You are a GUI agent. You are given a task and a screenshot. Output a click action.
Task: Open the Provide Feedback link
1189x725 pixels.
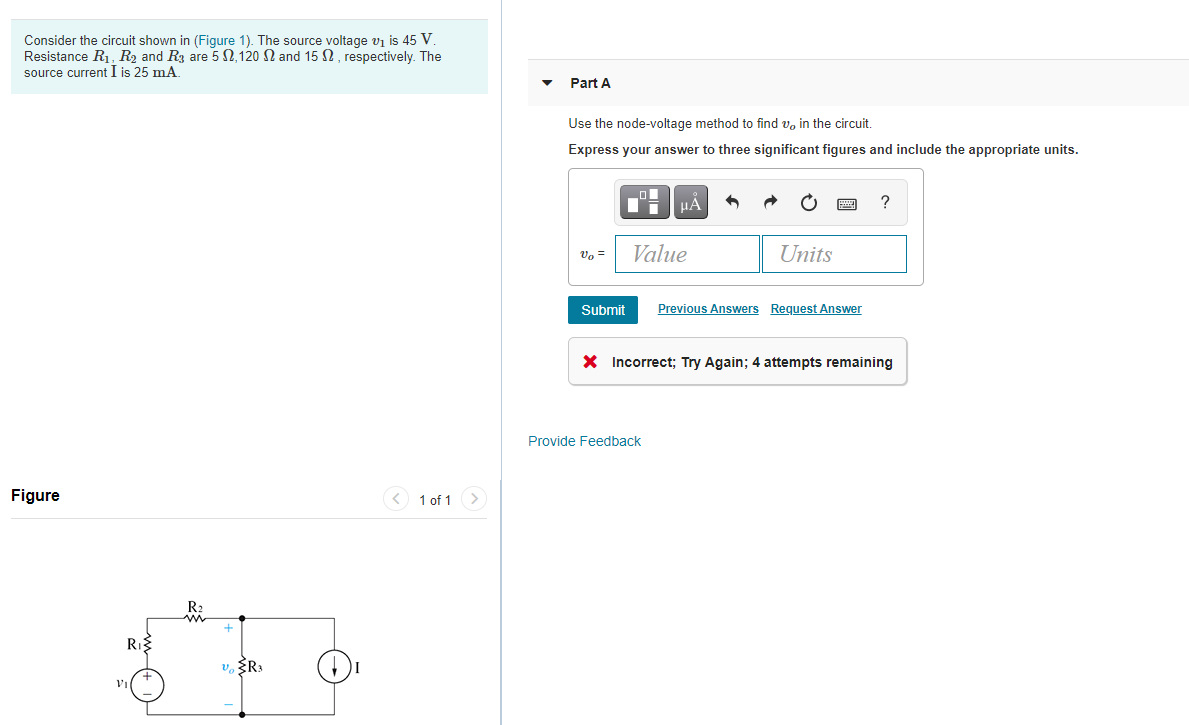click(585, 441)
